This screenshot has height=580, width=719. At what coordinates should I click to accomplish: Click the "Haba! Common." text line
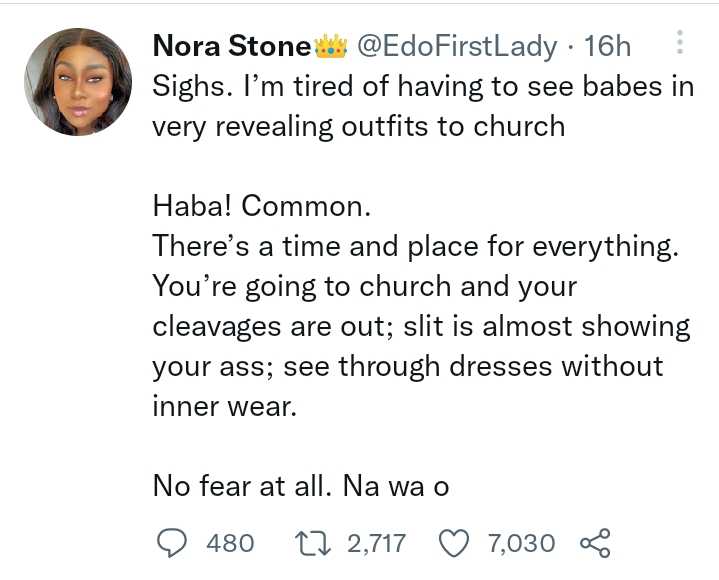click(x=260, y=207)
